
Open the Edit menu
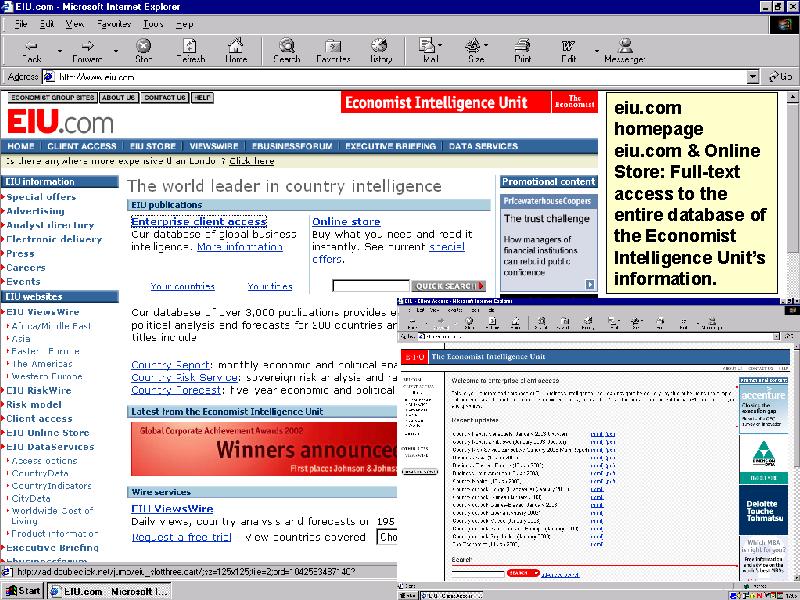pos(47,24)
